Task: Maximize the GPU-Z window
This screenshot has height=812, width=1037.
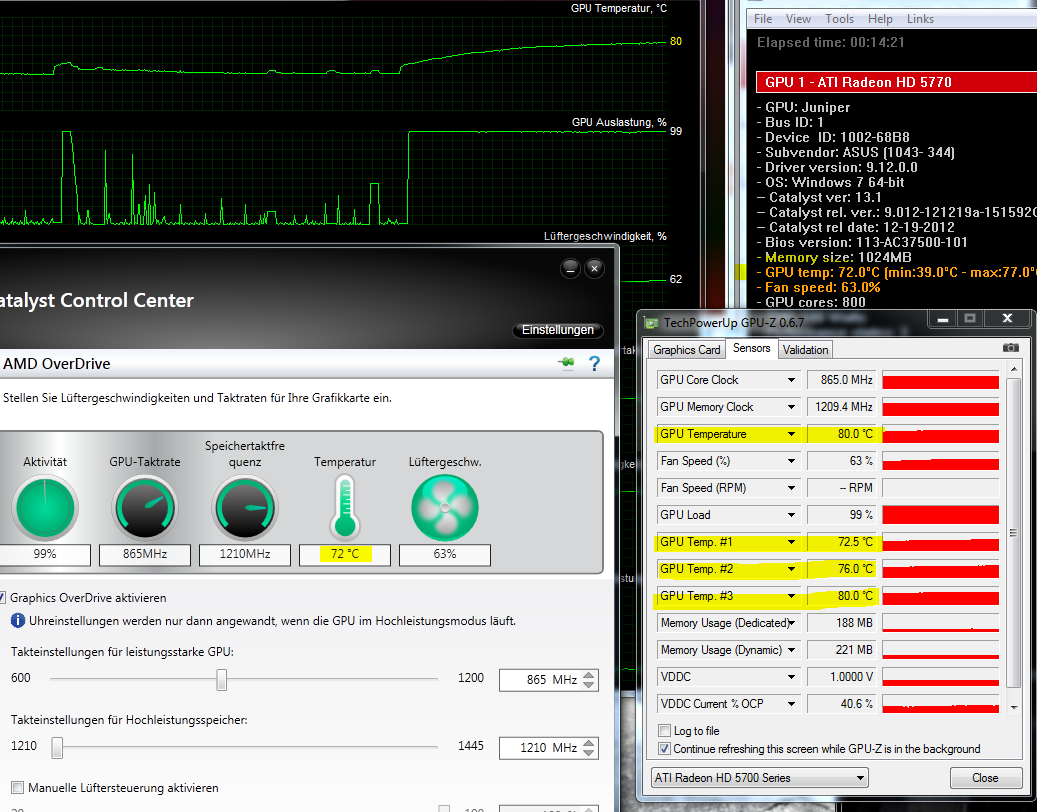Action: (x=970, y=319)
